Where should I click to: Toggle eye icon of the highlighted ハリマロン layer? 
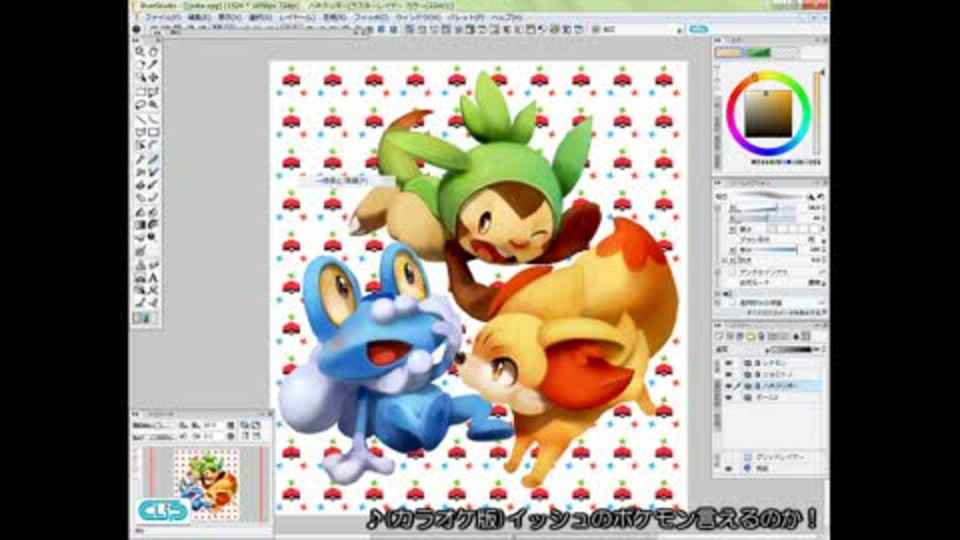(x=729, y=386)
